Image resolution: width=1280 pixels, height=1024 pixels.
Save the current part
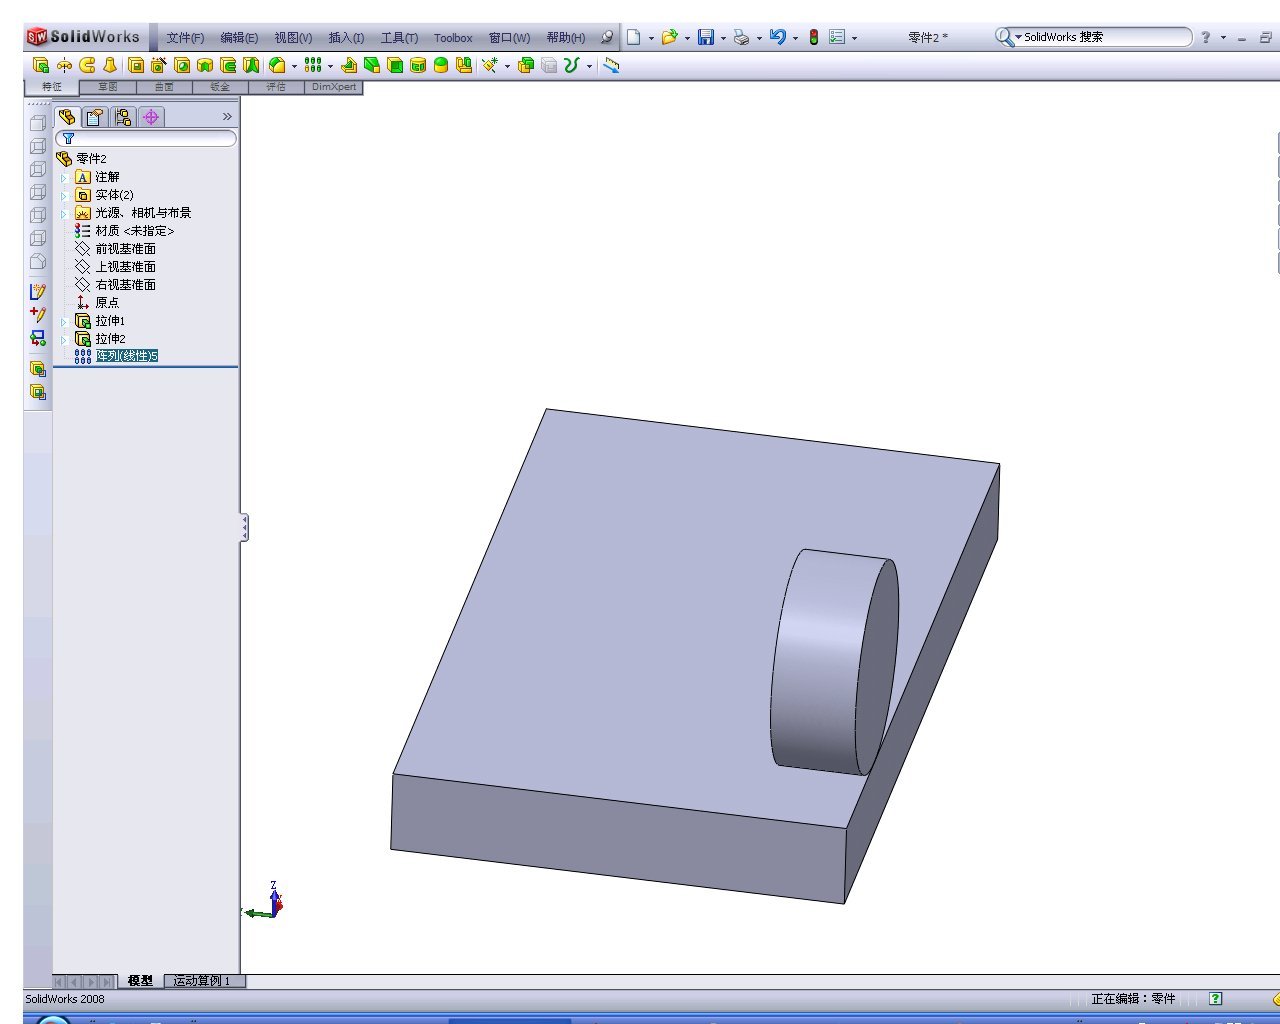click(x=706, y=37)
